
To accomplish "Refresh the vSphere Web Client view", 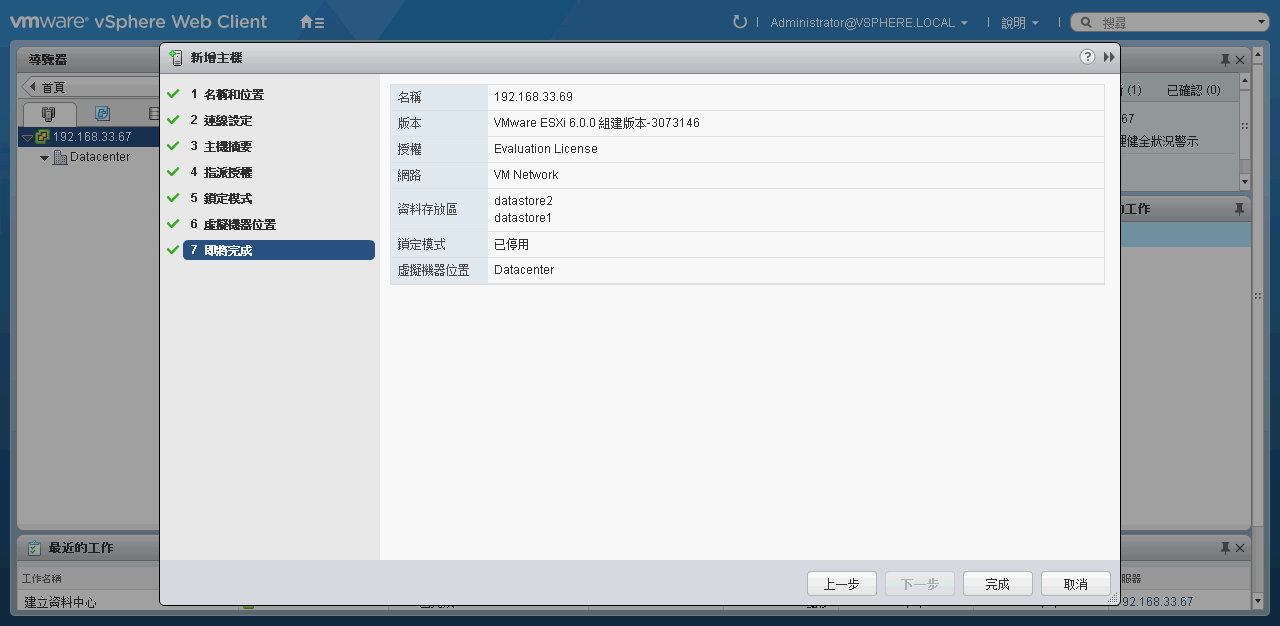I will click(740, 22).
